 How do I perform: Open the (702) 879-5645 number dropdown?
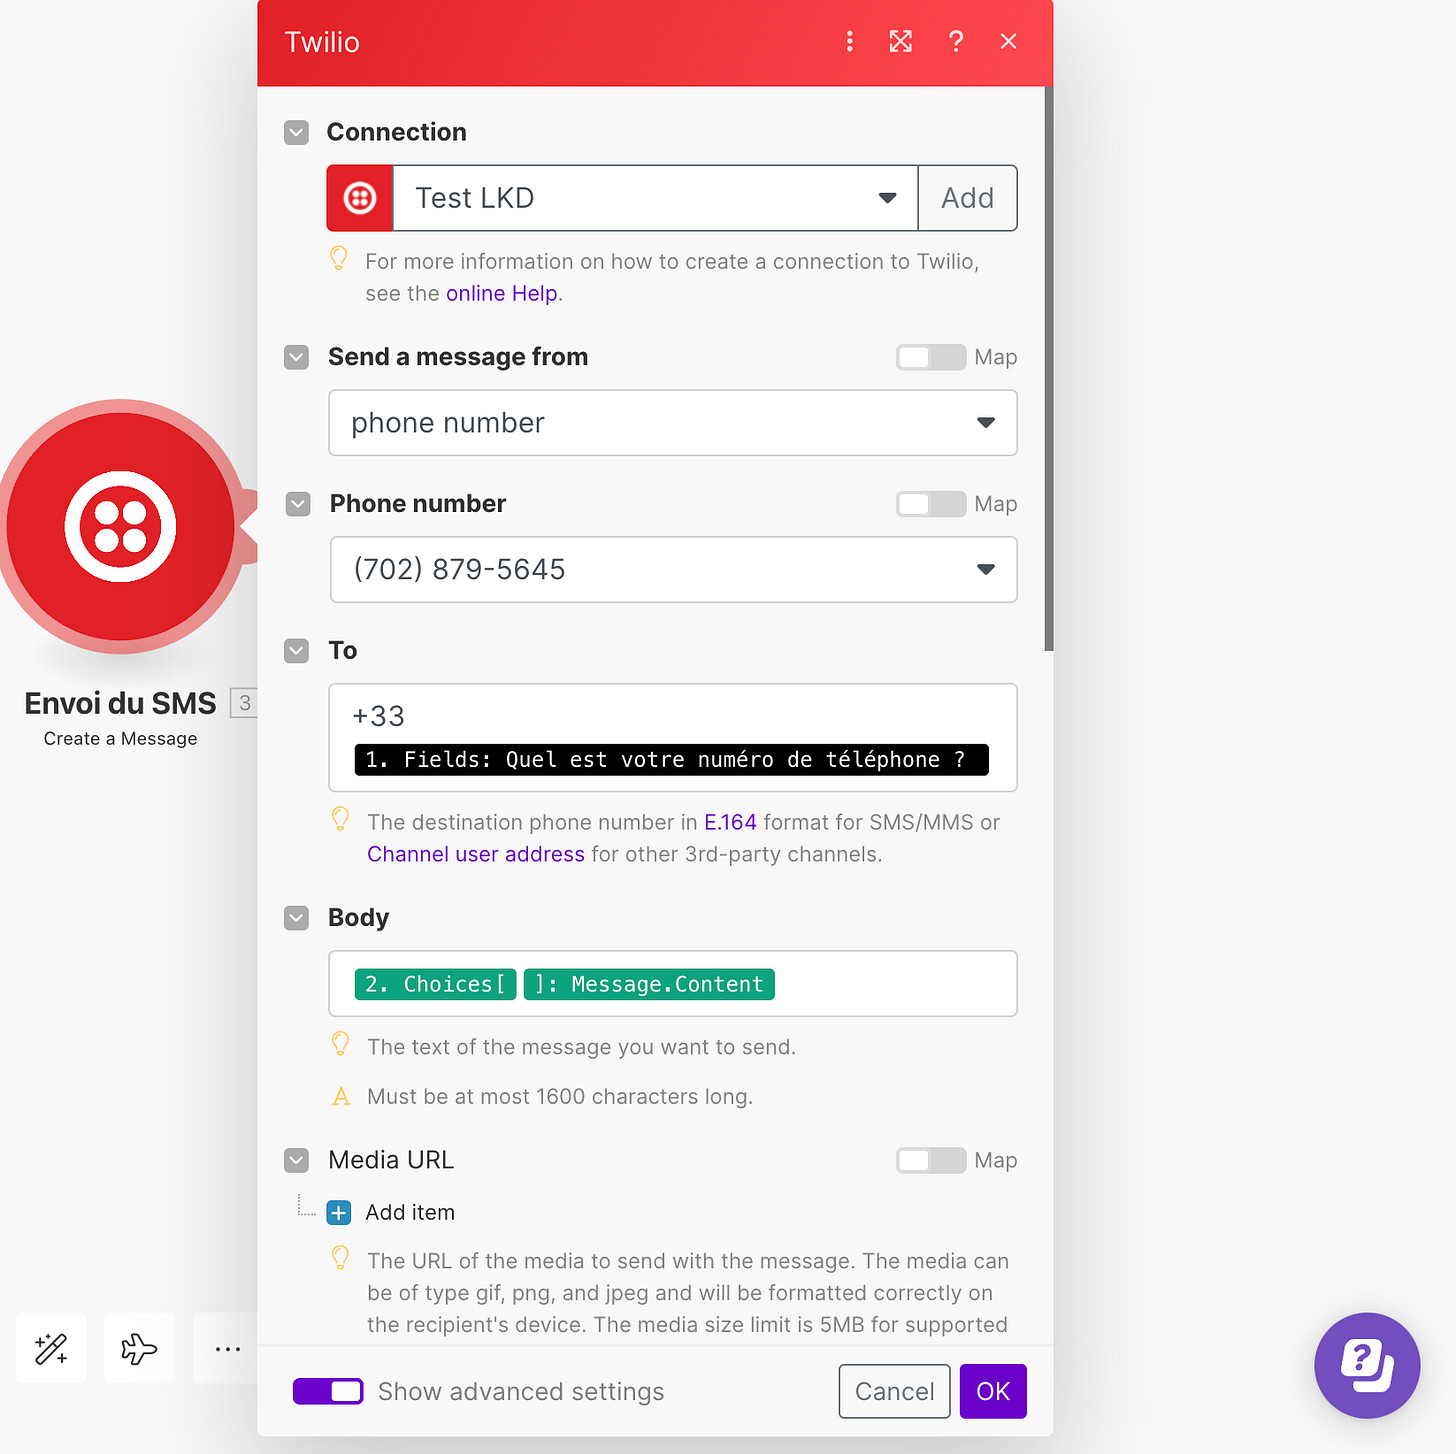pos(674,570)
